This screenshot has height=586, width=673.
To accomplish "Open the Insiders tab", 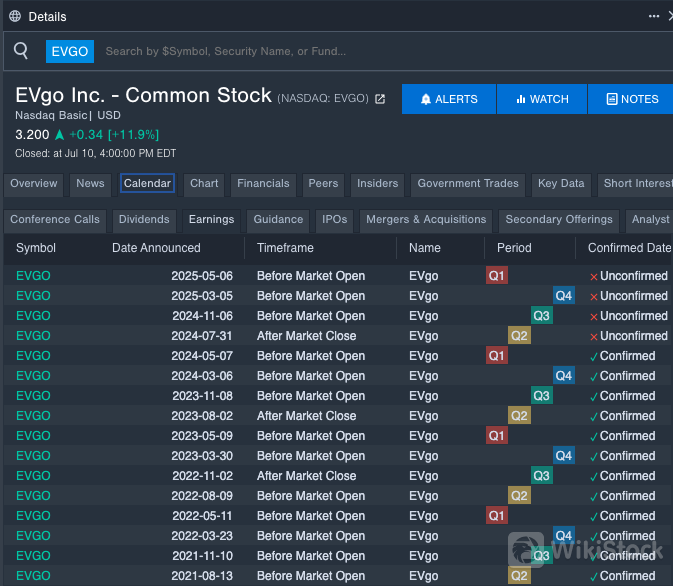I will coord(377,184).
